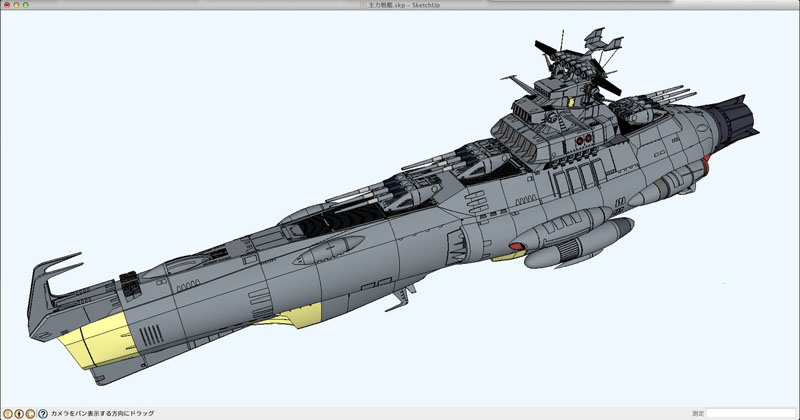Click the green zoom window button
This screenshot has height=420, width=800.
pos(27,5)
